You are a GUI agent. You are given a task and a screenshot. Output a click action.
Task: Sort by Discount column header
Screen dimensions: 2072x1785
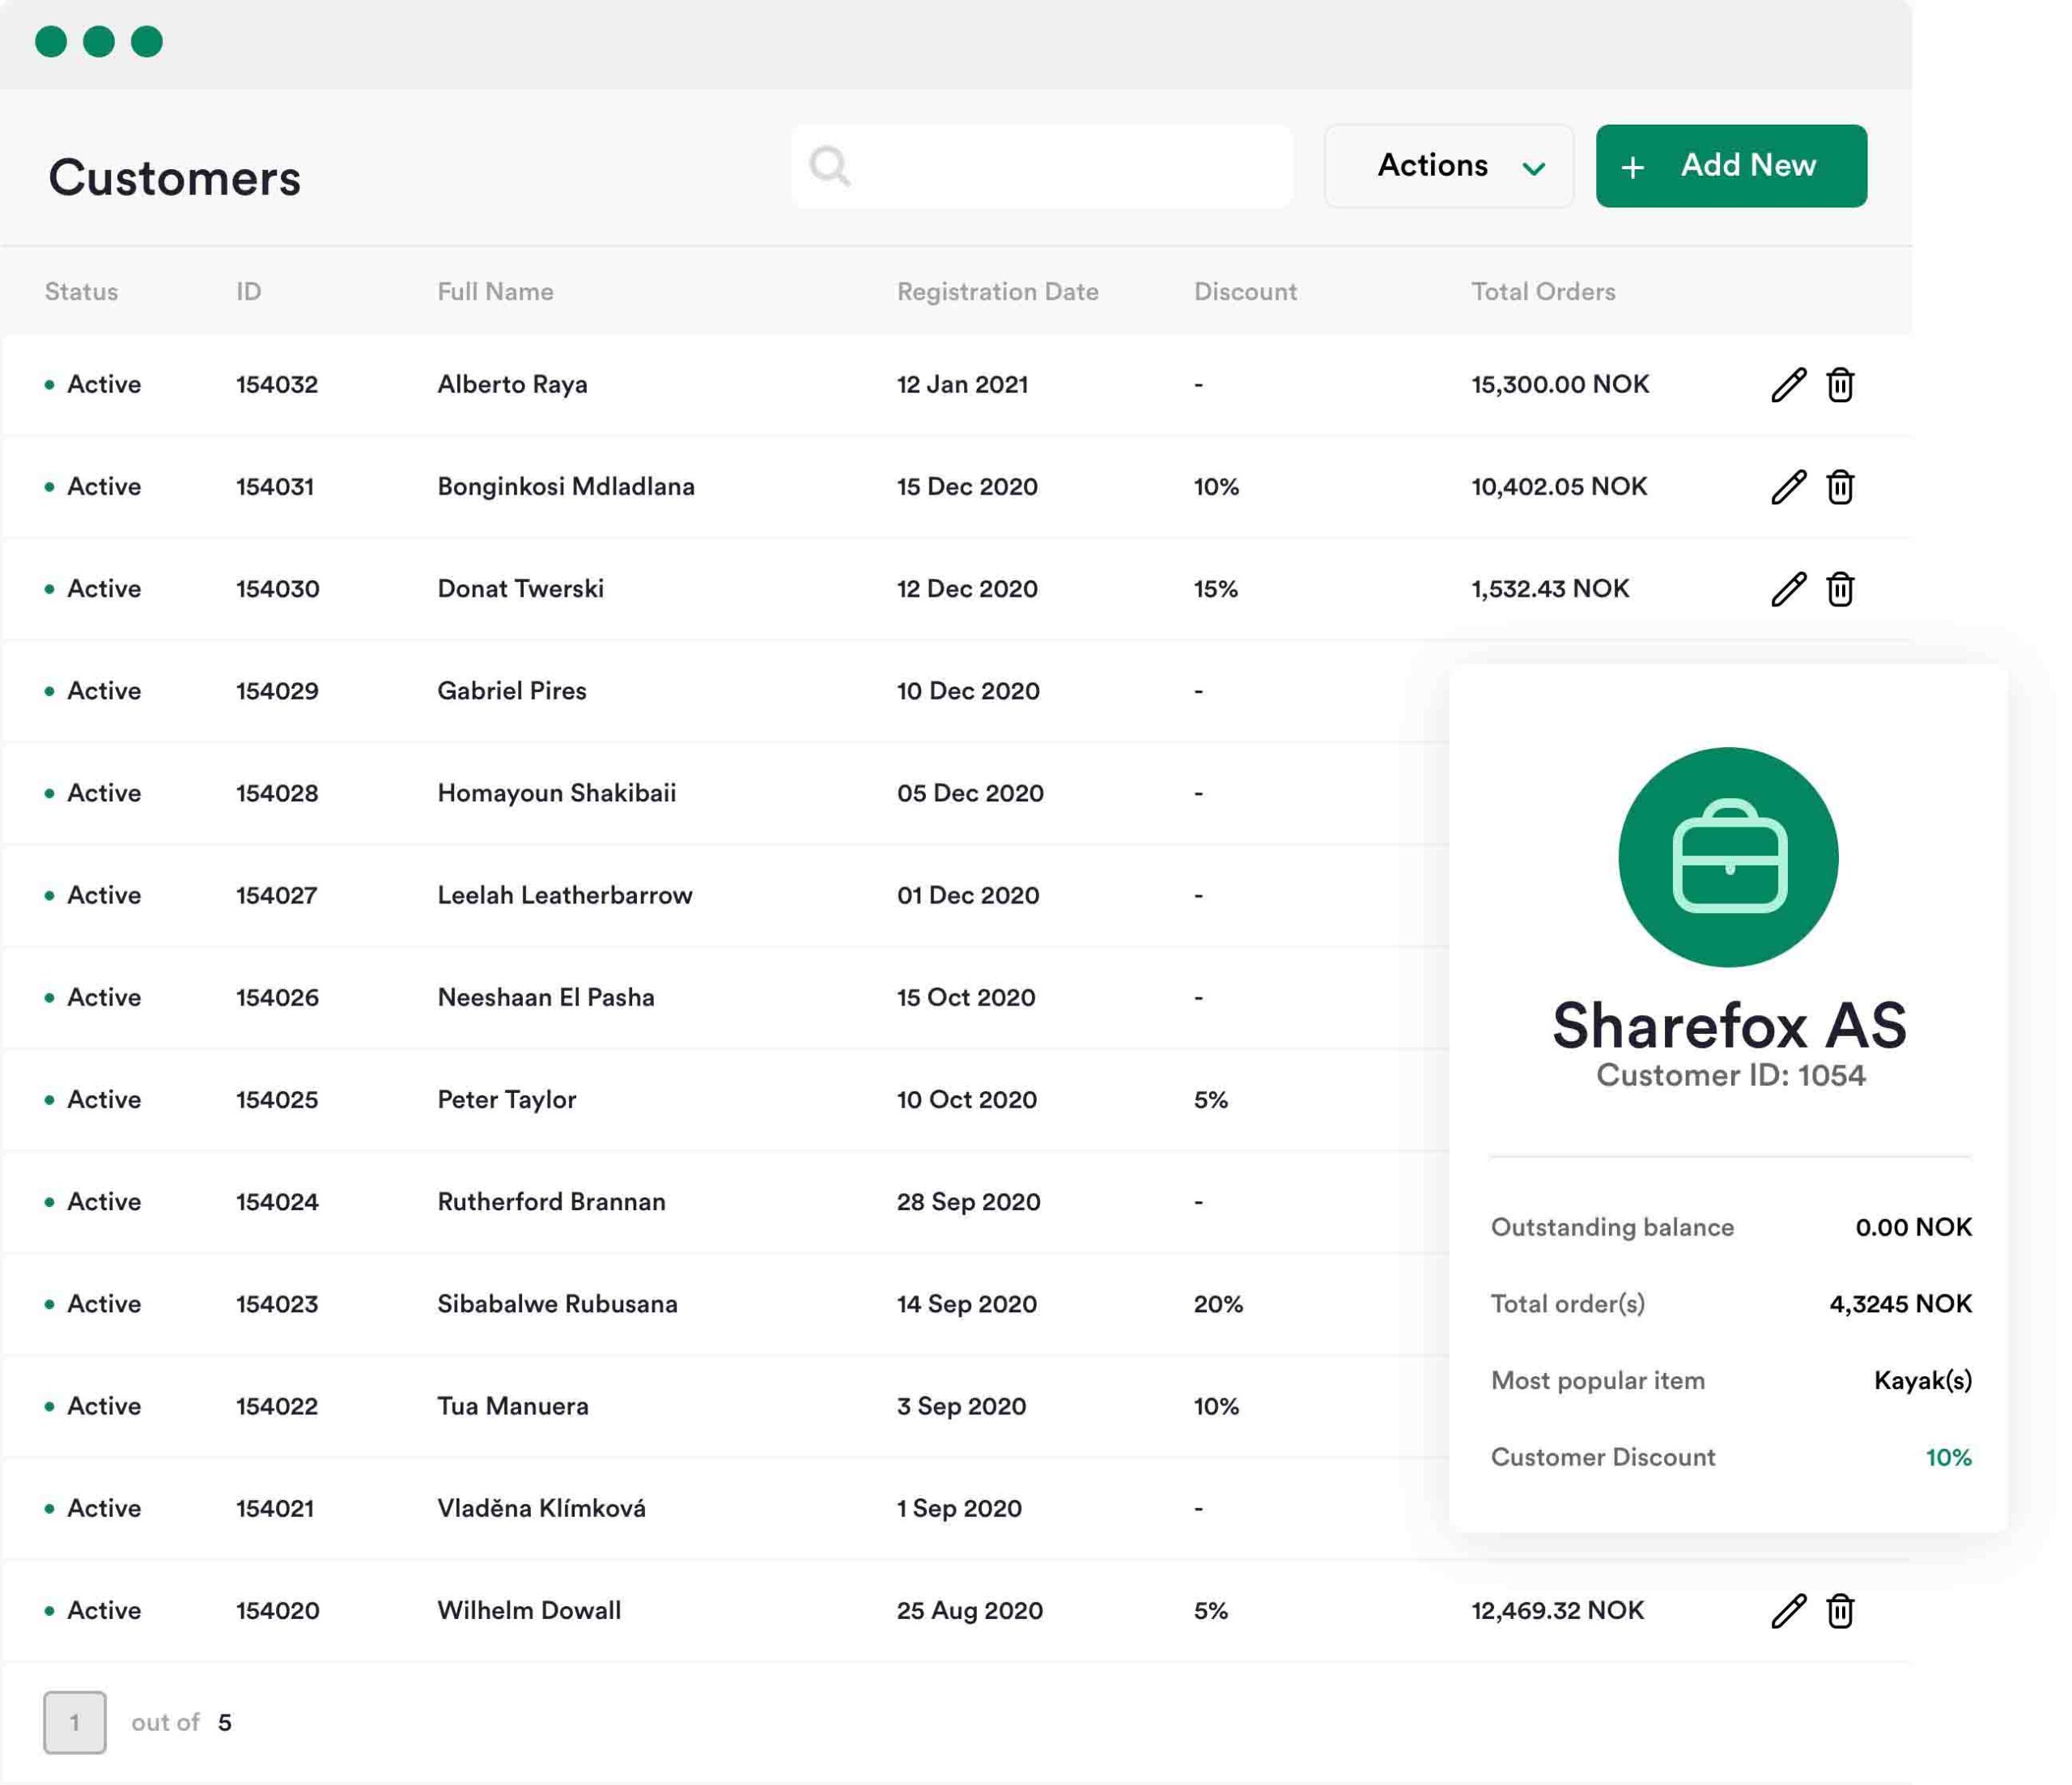click(1246, 292)
